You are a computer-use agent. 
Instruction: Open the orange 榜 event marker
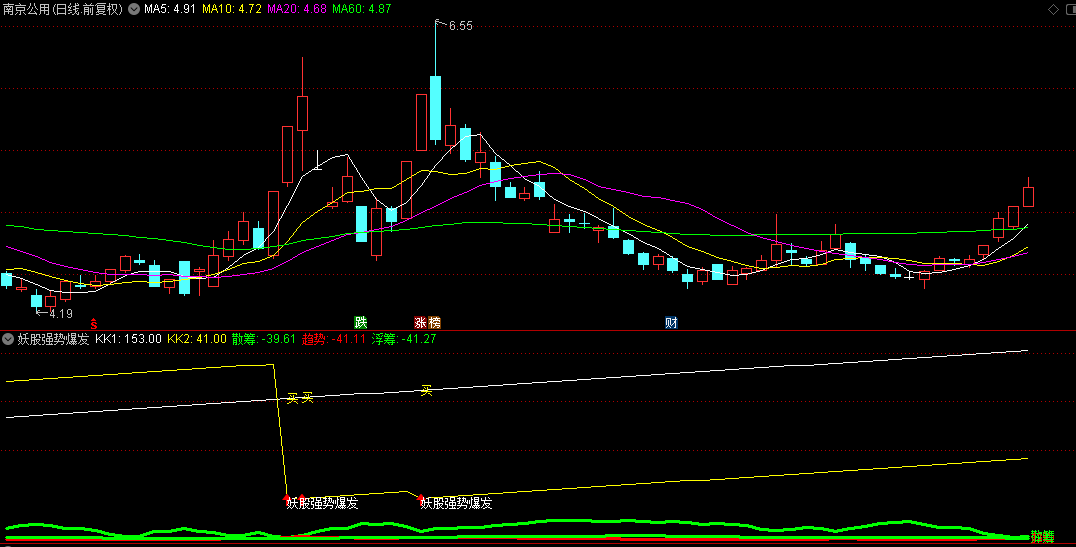pyautogui.click(x=434, y=323)
